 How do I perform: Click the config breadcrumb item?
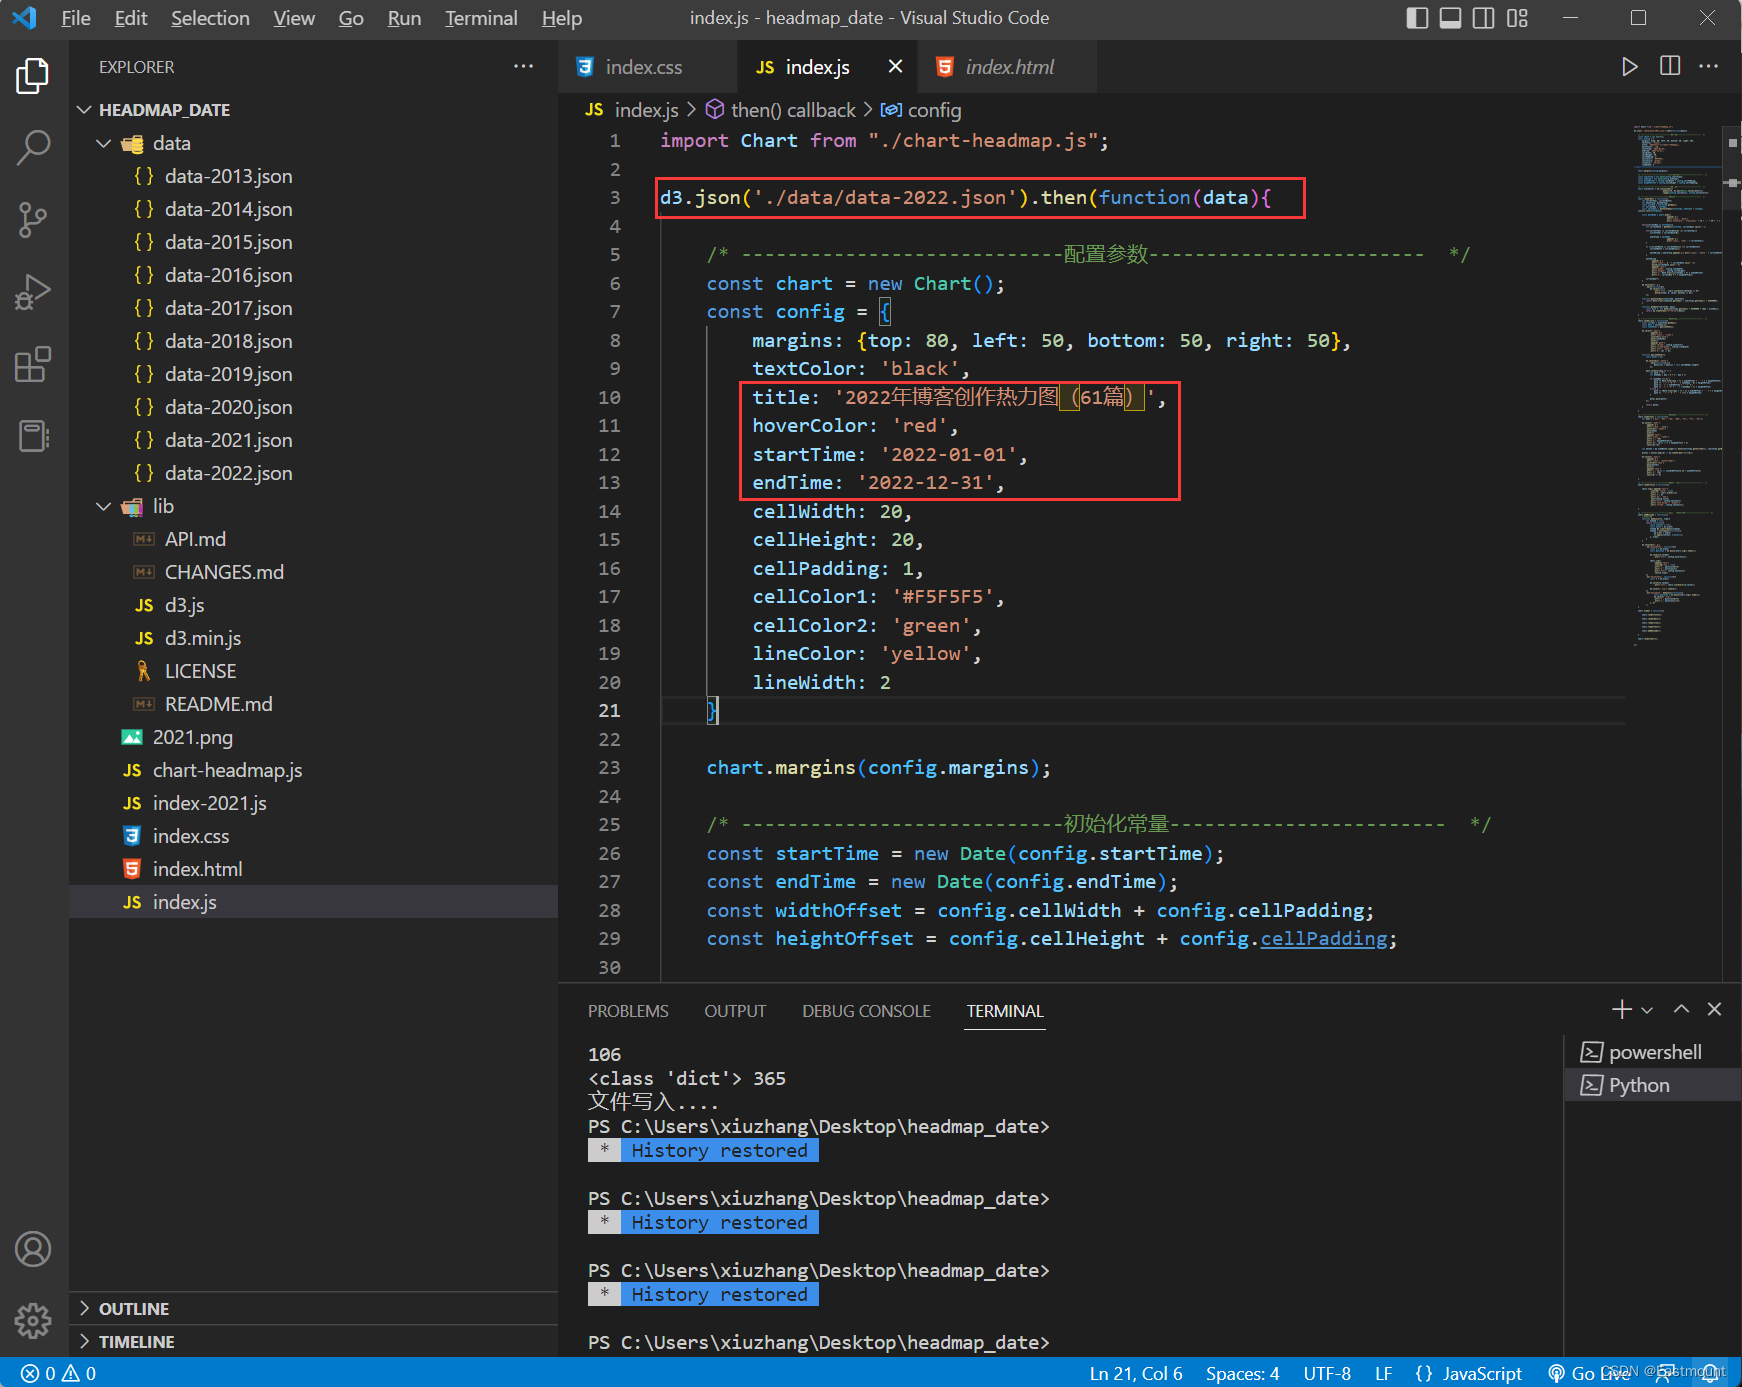coord(921,110)
